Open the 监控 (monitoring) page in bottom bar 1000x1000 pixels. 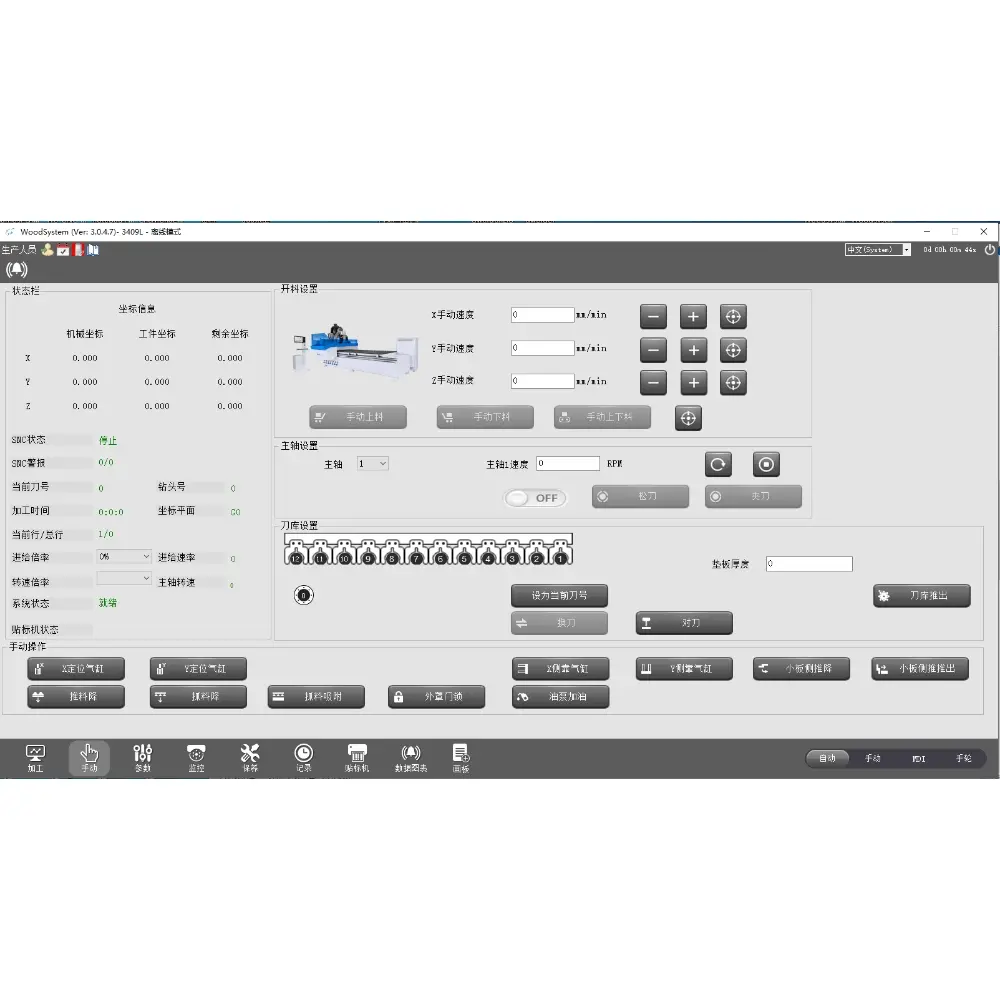[196, 758]
